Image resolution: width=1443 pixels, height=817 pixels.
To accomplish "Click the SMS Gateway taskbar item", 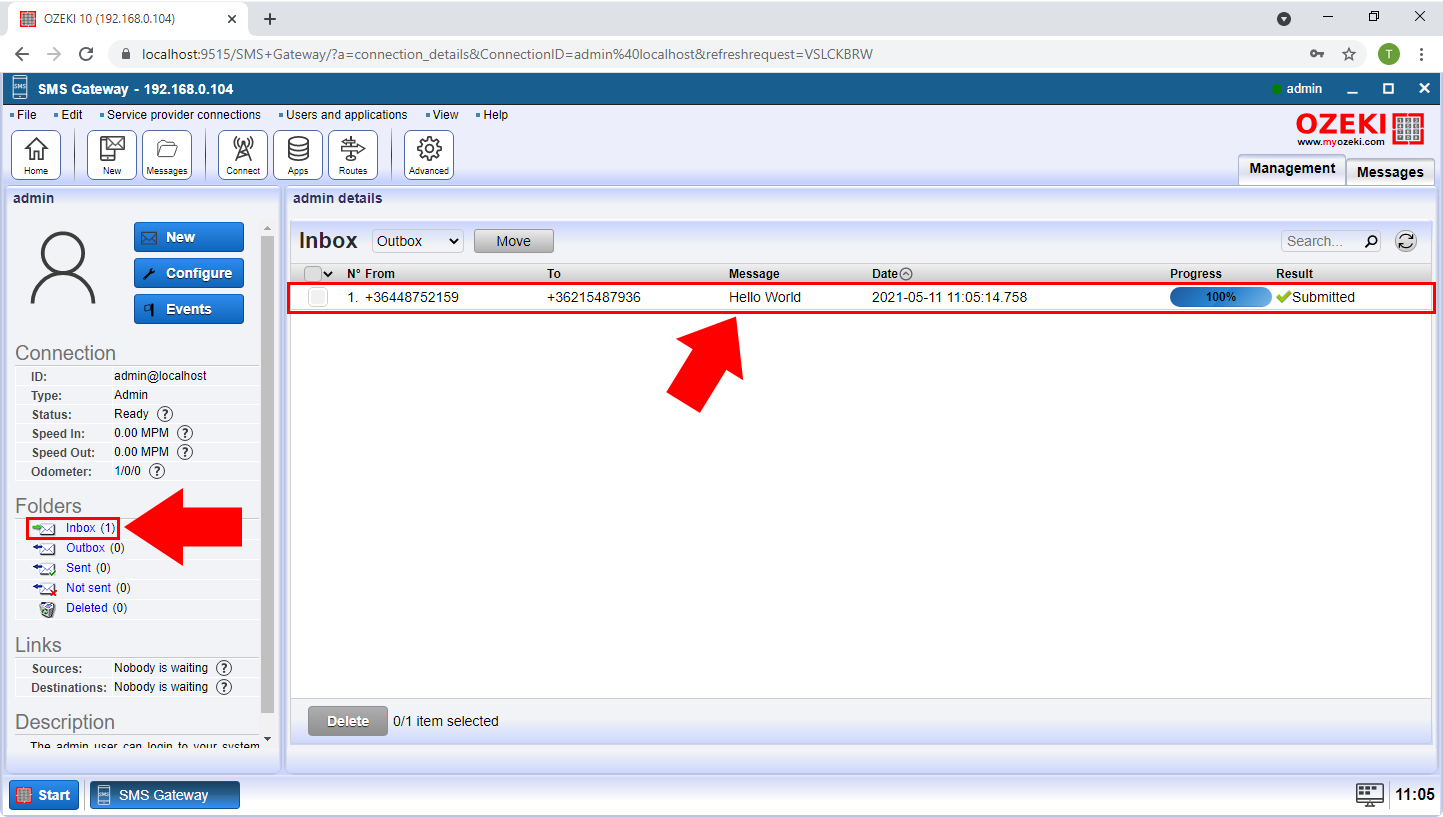I will pyautogui.click(x=165, y=795).
